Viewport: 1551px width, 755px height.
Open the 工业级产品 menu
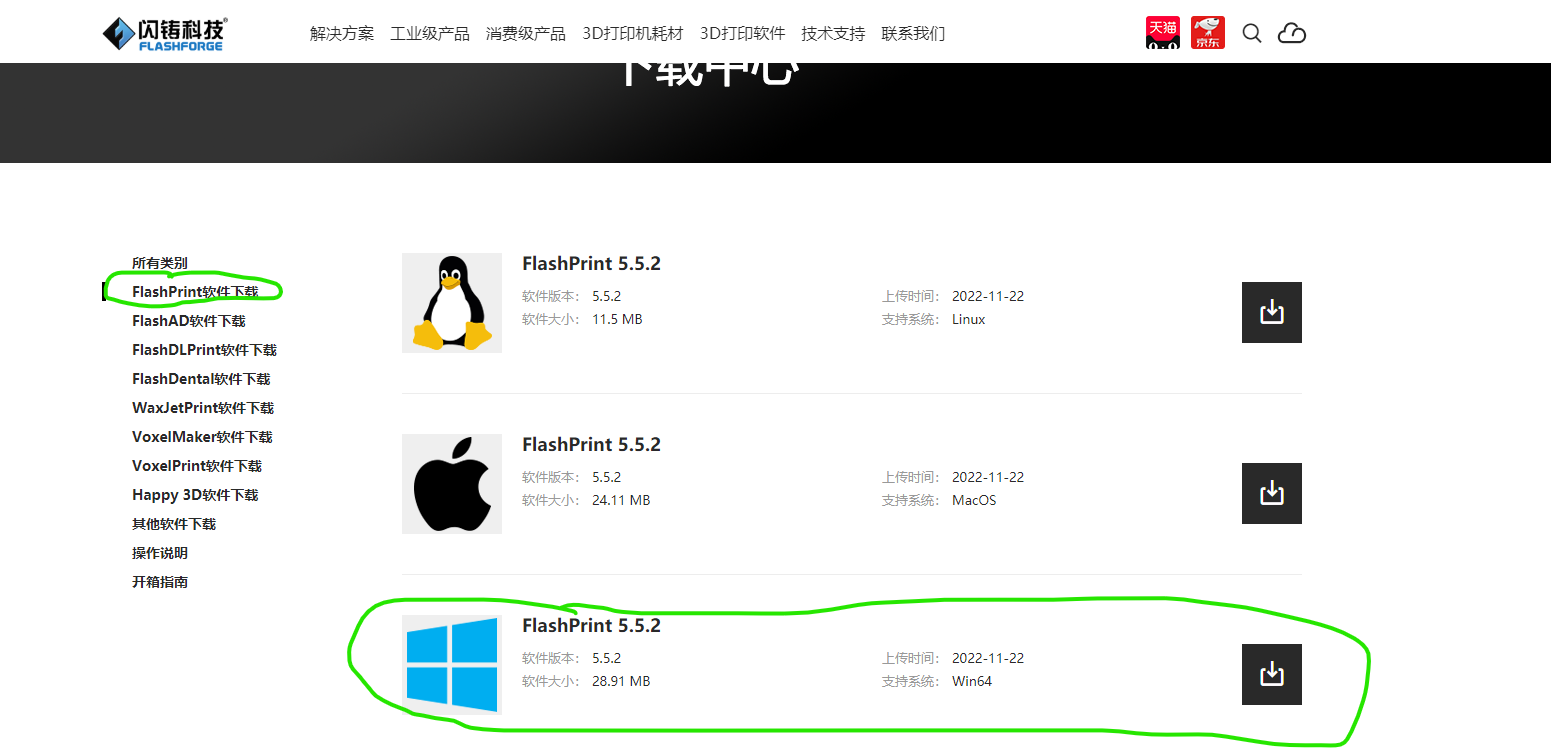point(430,33)
